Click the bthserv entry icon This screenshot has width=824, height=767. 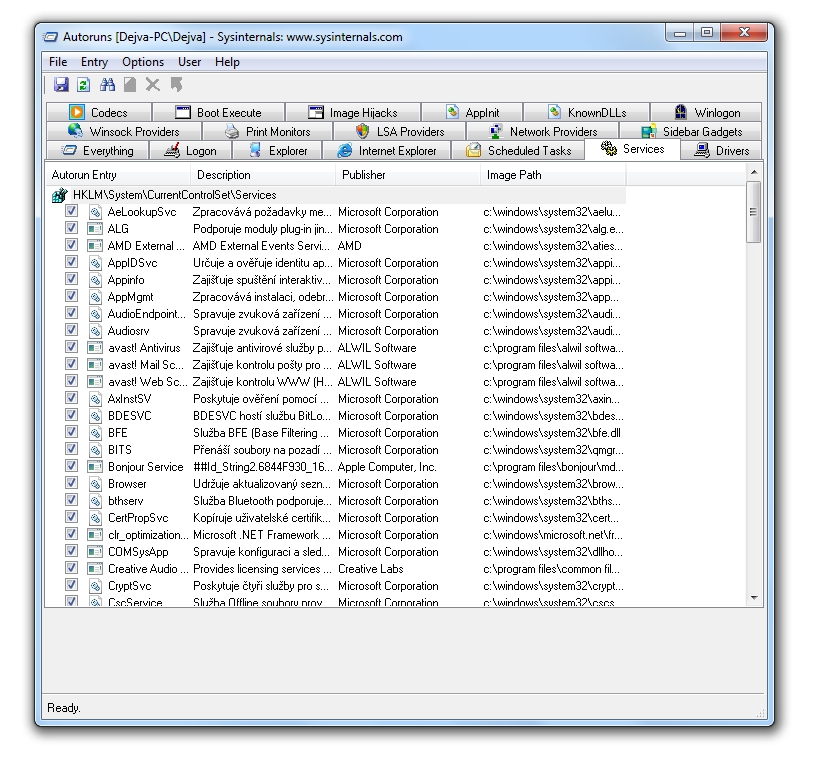tap(95, 501)
